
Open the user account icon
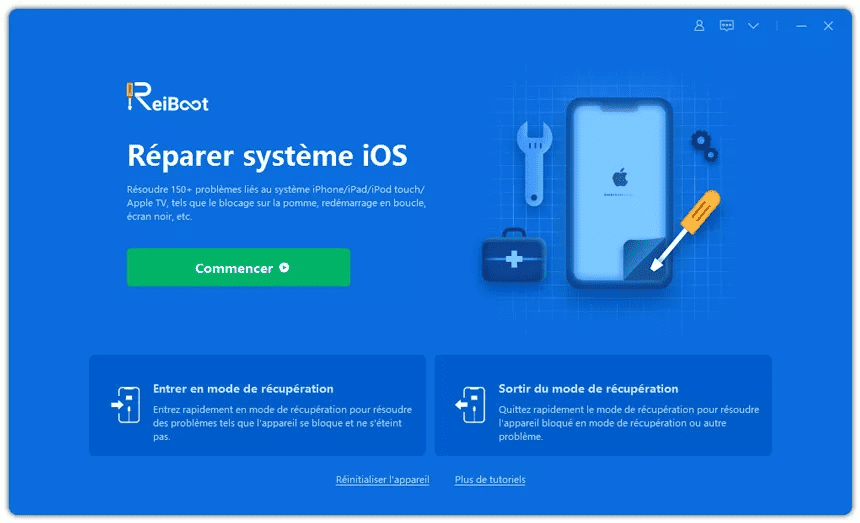pyautogui.click(x=699, y=26)
